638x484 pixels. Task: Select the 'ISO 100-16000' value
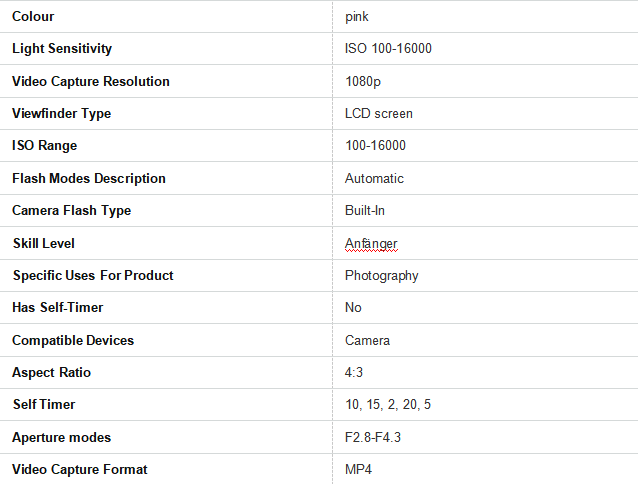coord(388,49)
